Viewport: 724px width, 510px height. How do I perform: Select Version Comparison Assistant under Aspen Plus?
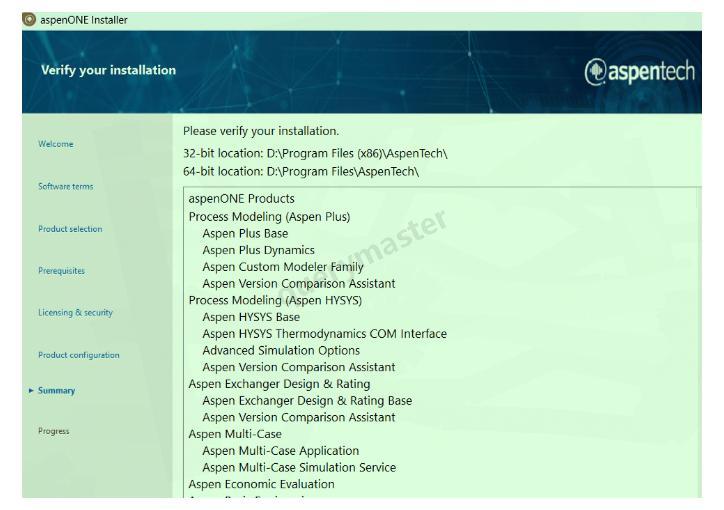tap(299, 283)
